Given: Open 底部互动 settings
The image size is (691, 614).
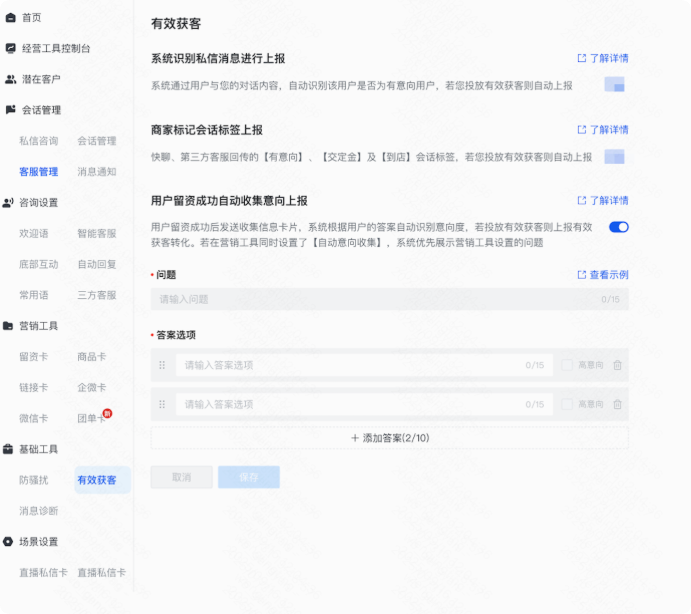Looking at the screenshot, I should (x=39, y=264).
